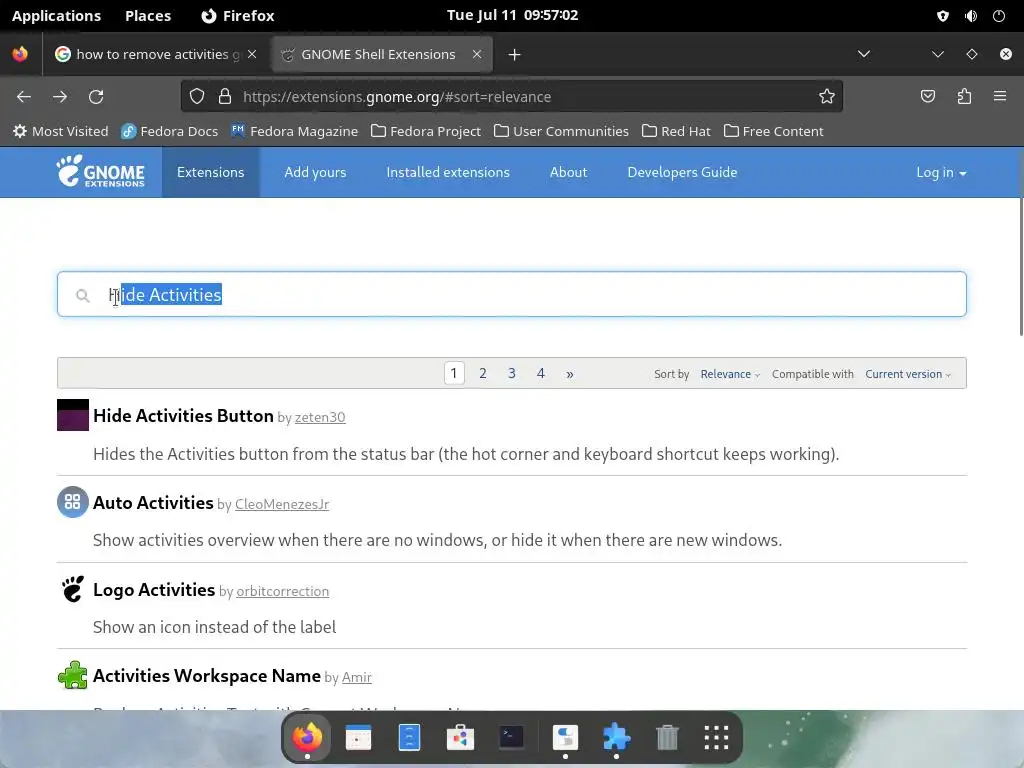Screen dimensions: 1024x768
Task: Open Logo Activities extension
Action: pyautogui.click(x=153, y=589)
